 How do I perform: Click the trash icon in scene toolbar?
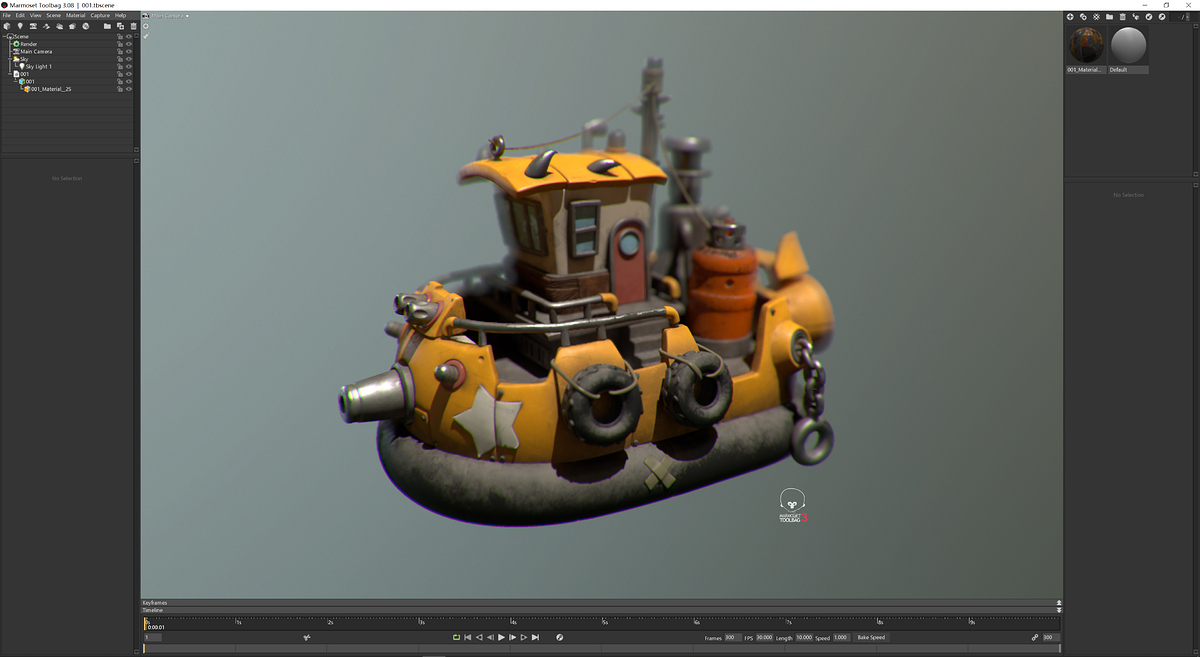pyautogui.click(x=133, y=26)
